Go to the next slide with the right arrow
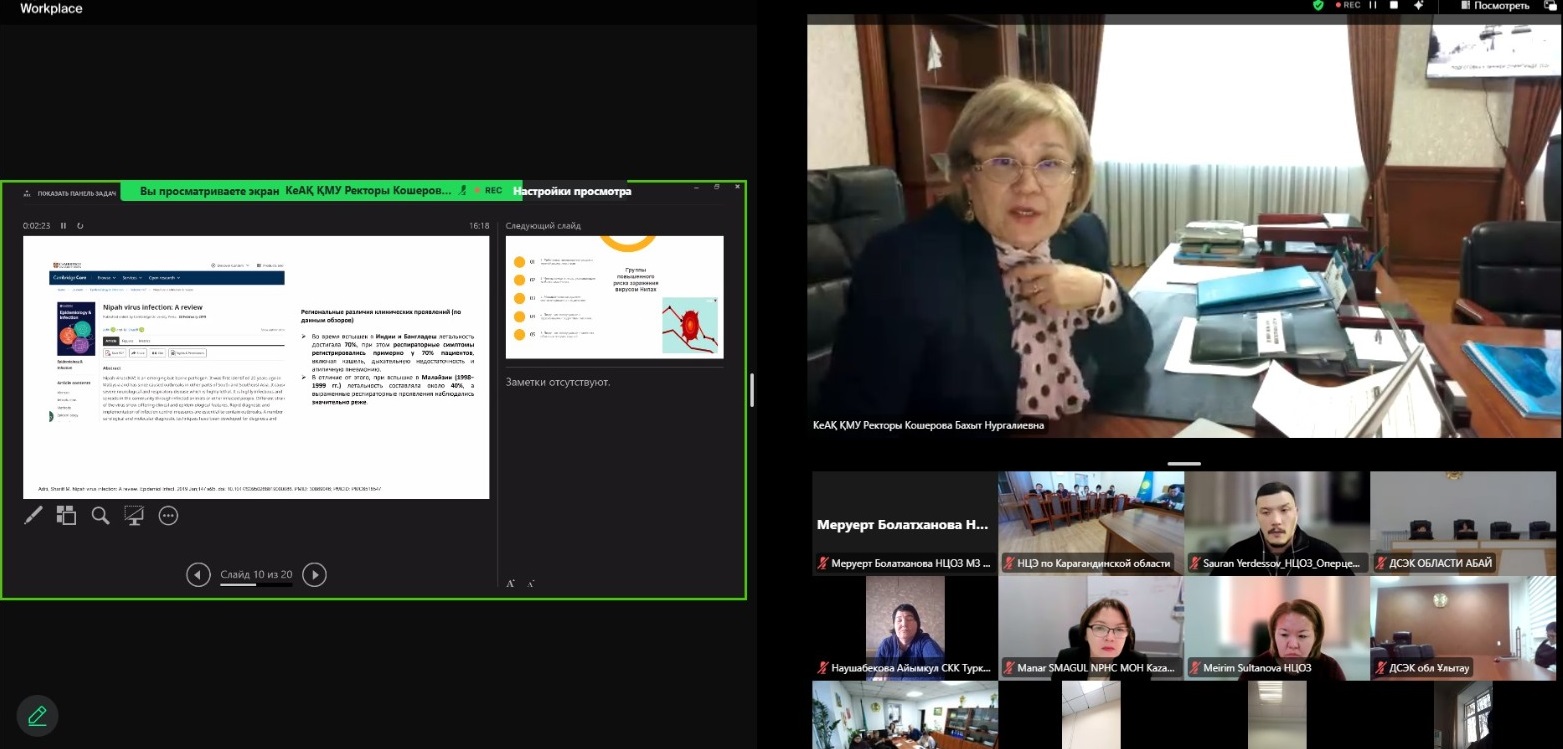This screenshot has width=1563, height=749. (314, 574)
